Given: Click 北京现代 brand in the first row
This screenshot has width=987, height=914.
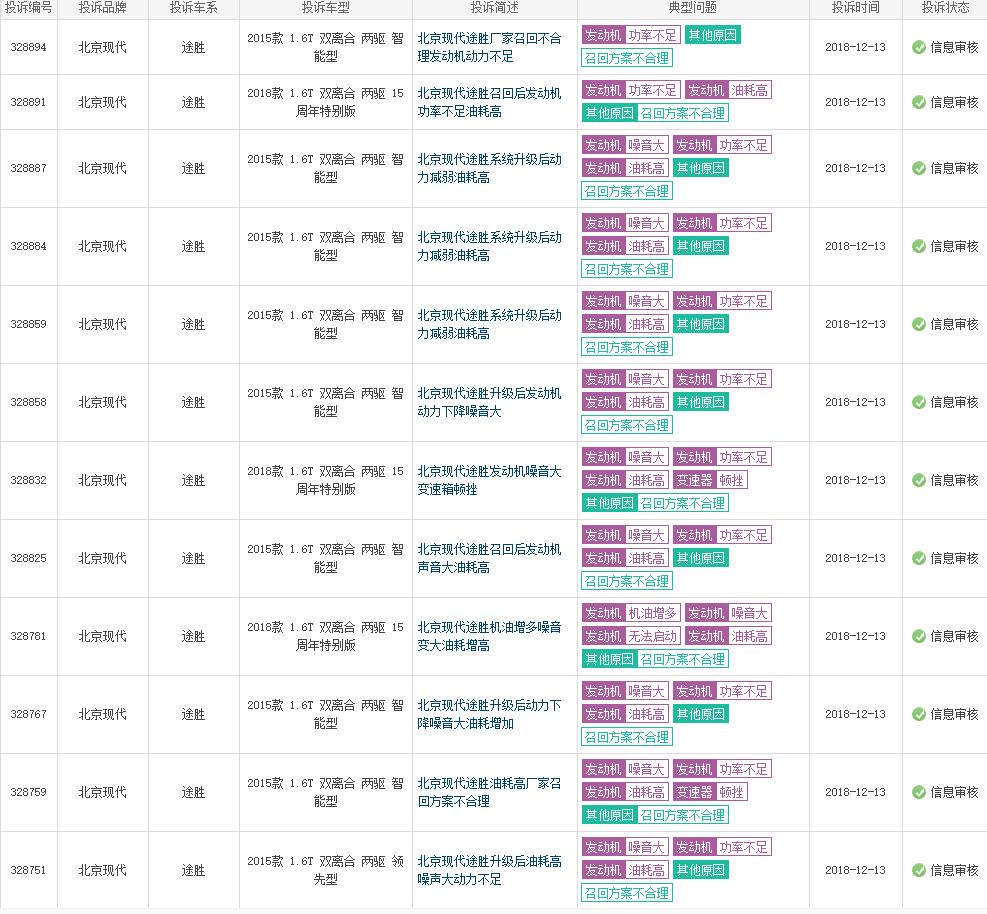Looking at the screenshot, I should [103, 46].
